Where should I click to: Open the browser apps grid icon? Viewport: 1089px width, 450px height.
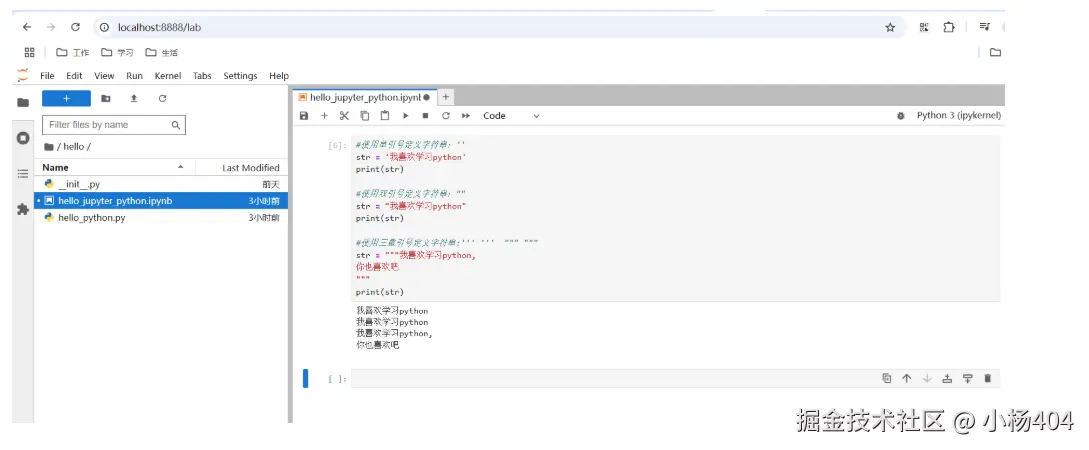click(29, 52)
